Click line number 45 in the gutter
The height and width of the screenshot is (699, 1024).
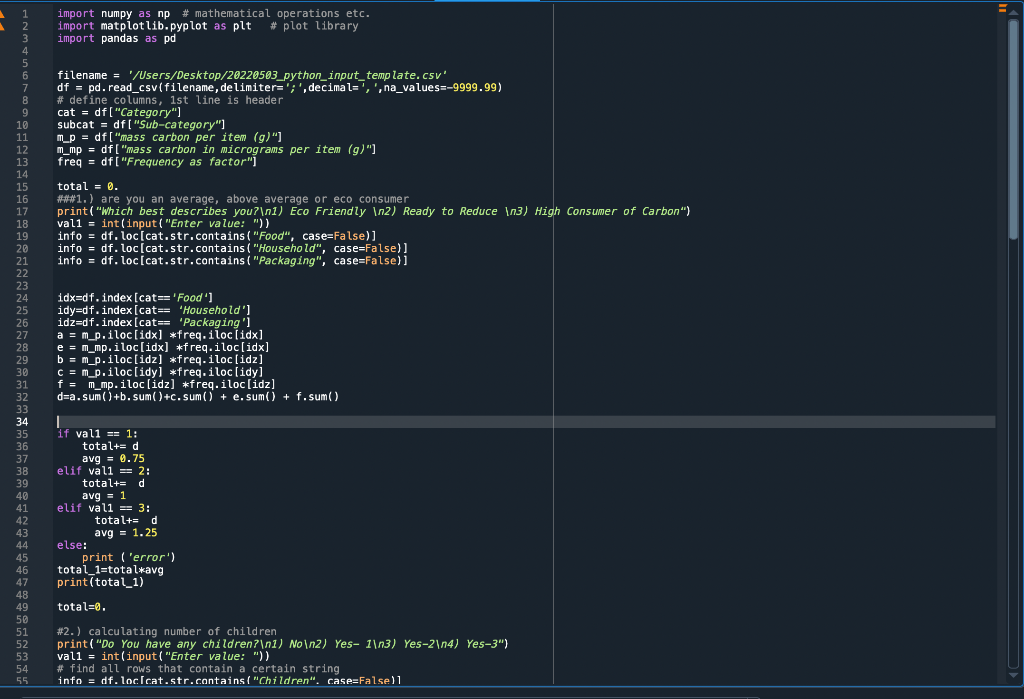click(x=22, y=558)
